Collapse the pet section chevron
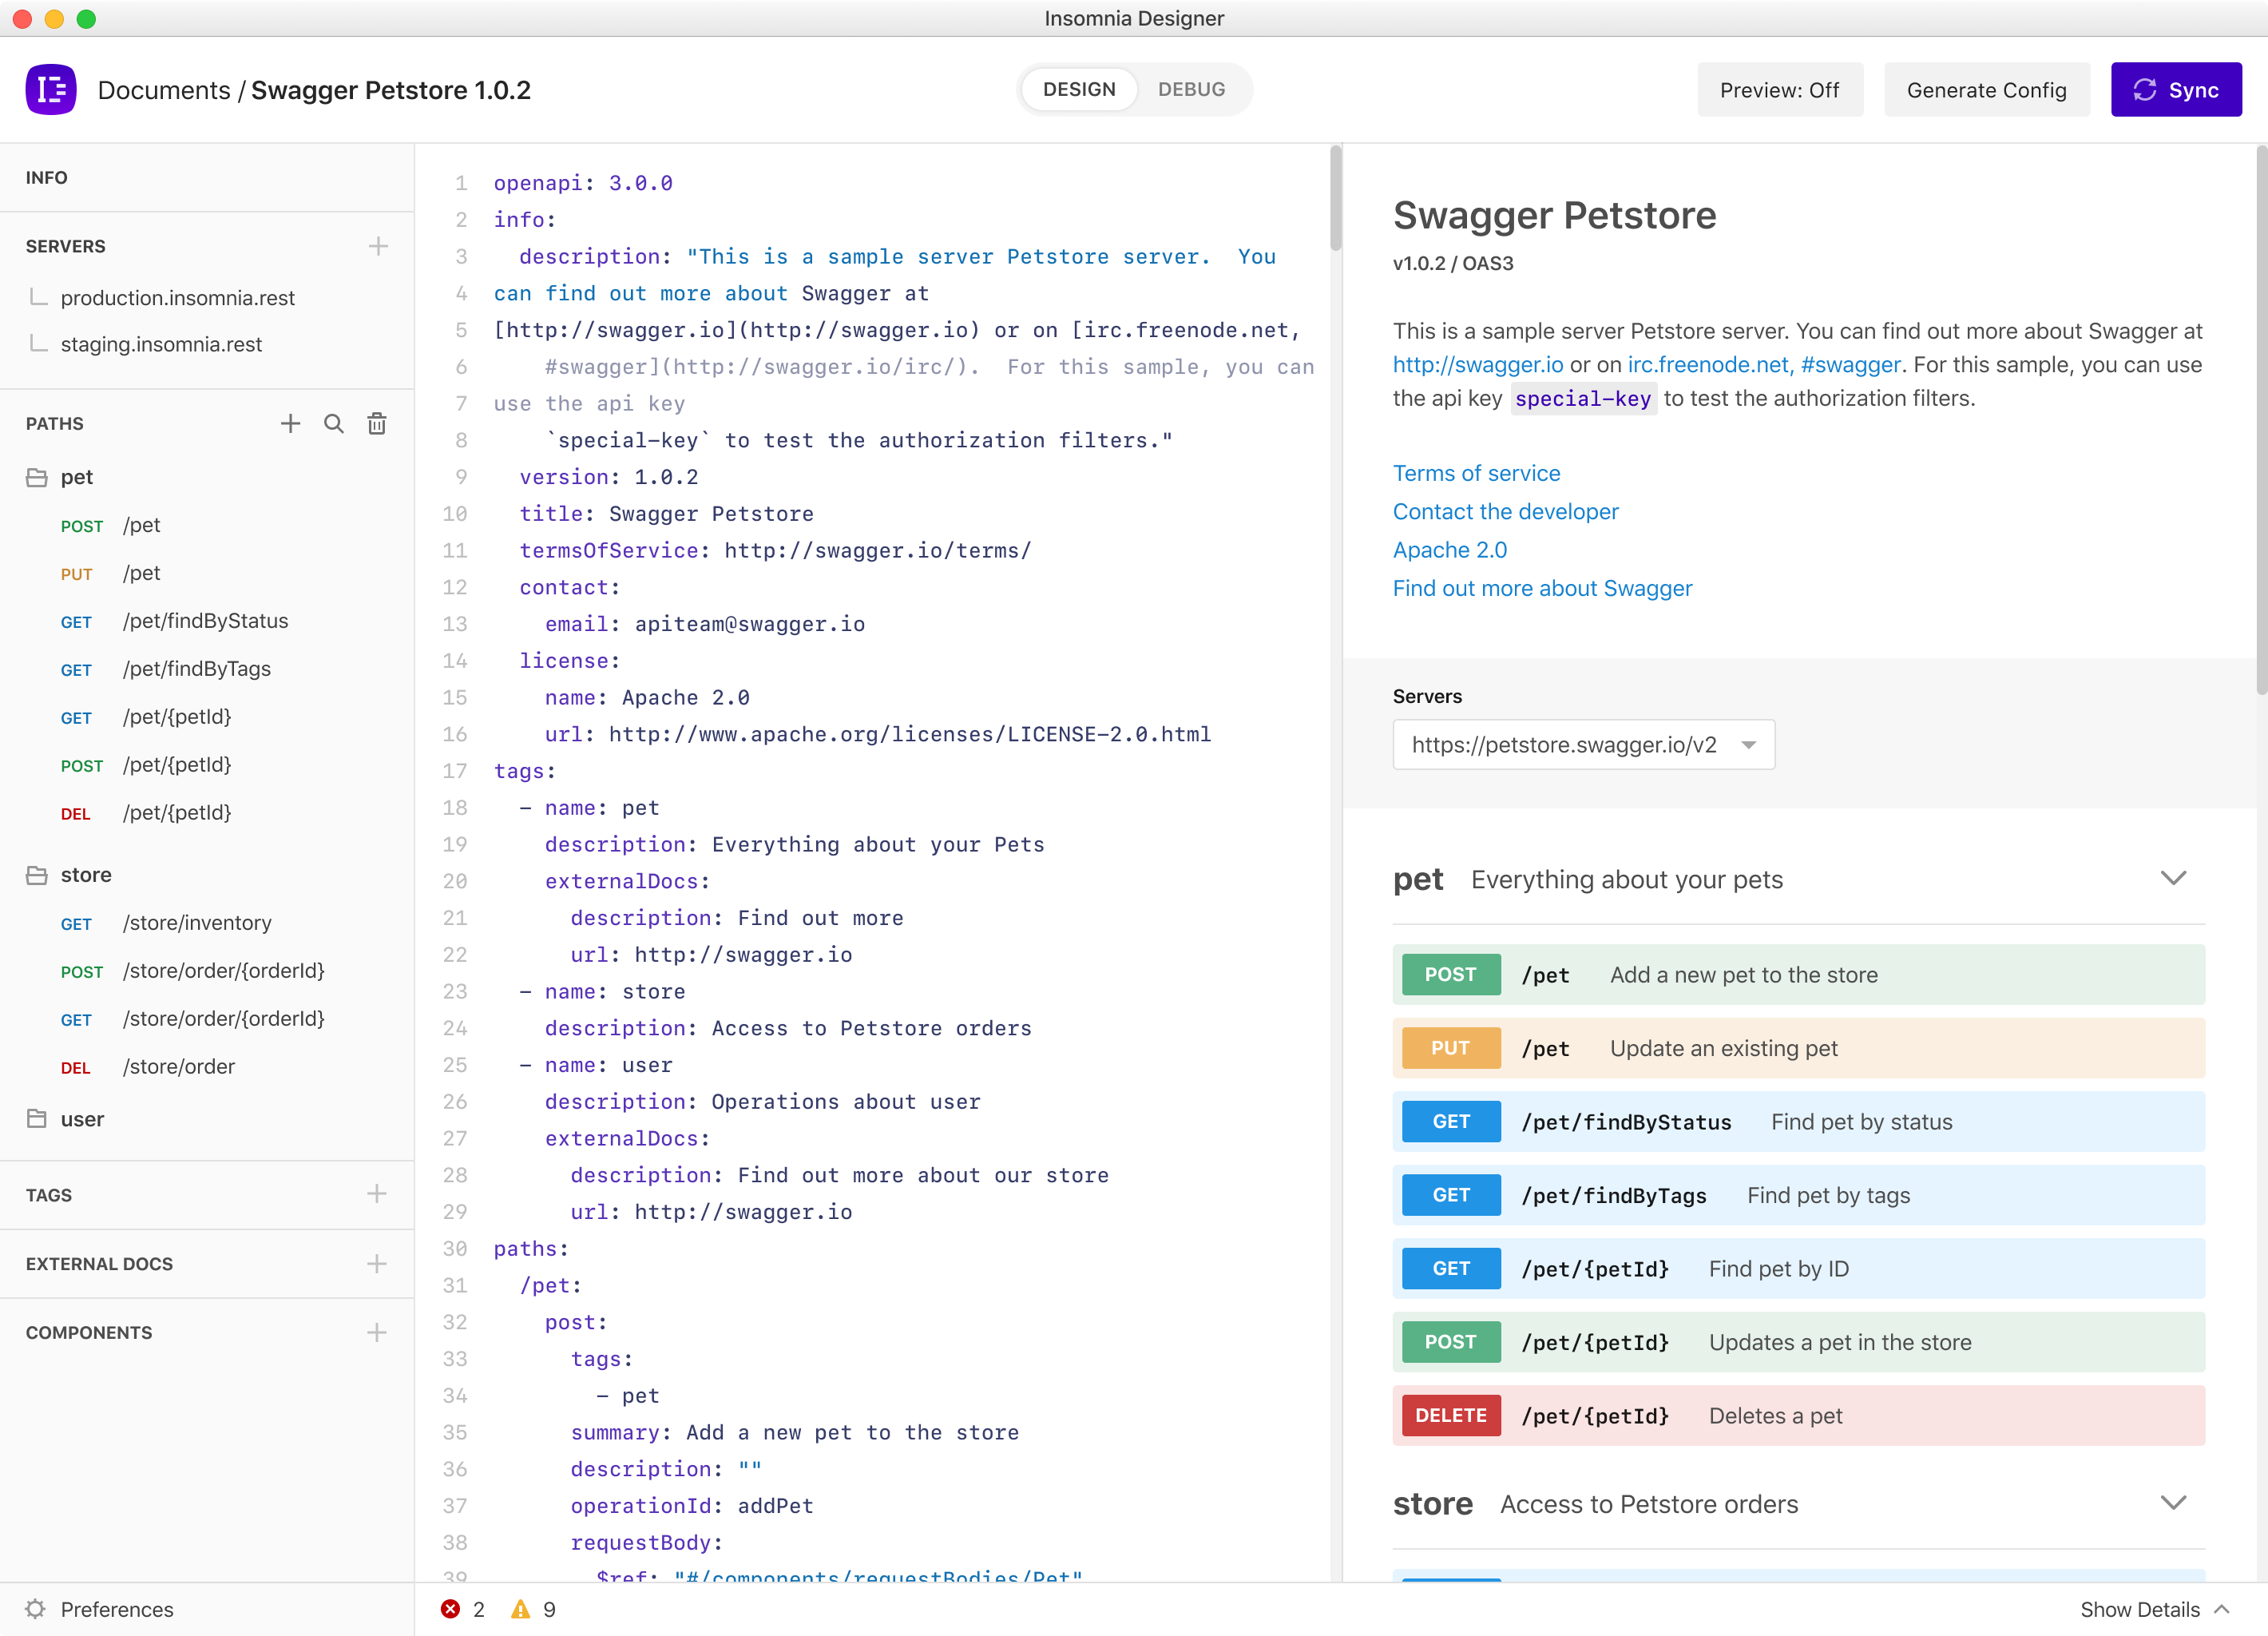Viewport: 2268px width, 1636px height. (2173, 878)
